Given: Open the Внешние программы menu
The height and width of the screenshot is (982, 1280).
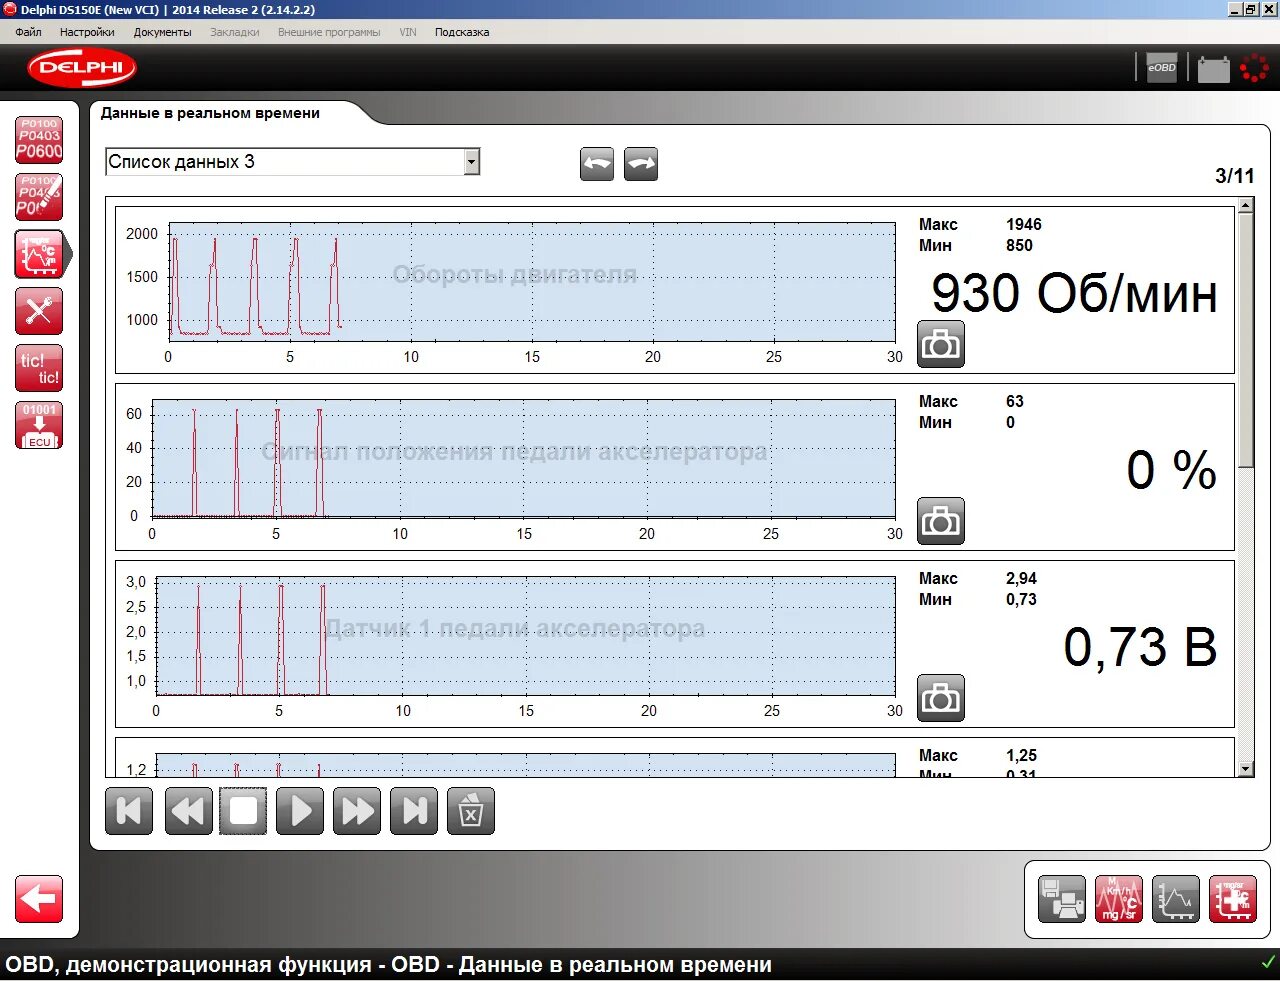Looking at the screenshot, I should (x=329, y=32).
